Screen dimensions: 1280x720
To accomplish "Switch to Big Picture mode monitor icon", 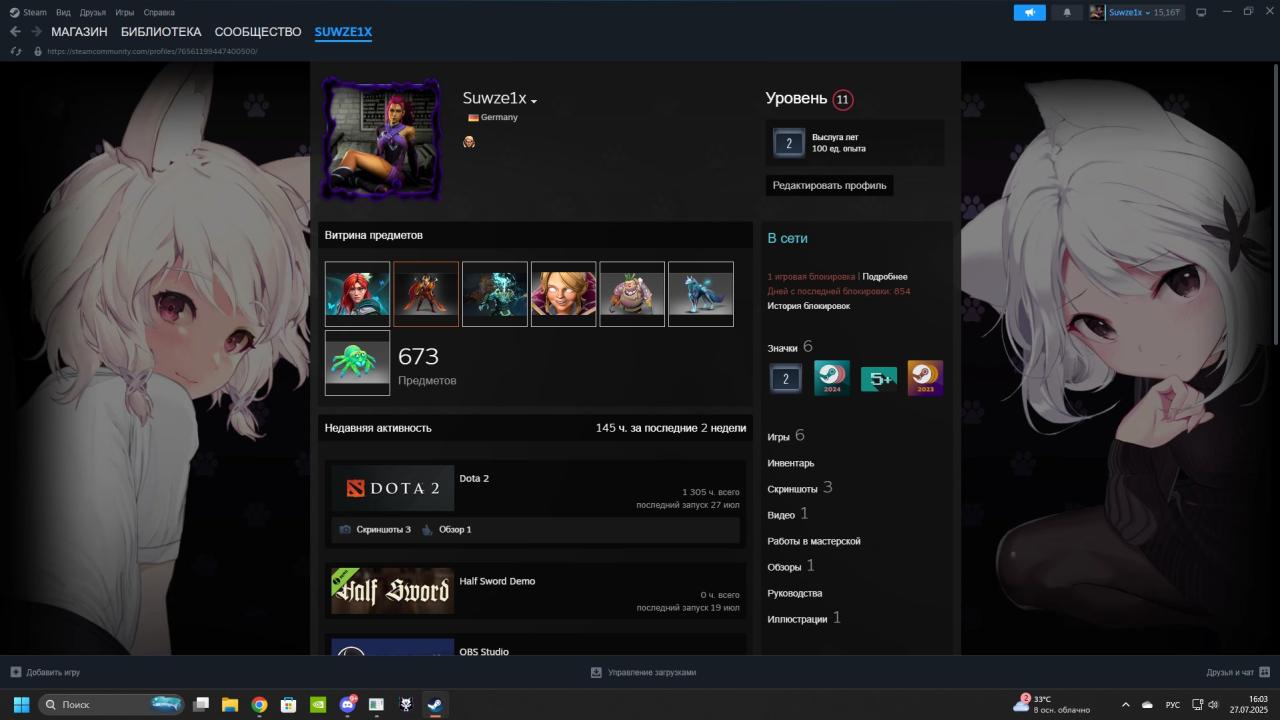I will (x=1201, y=12).
